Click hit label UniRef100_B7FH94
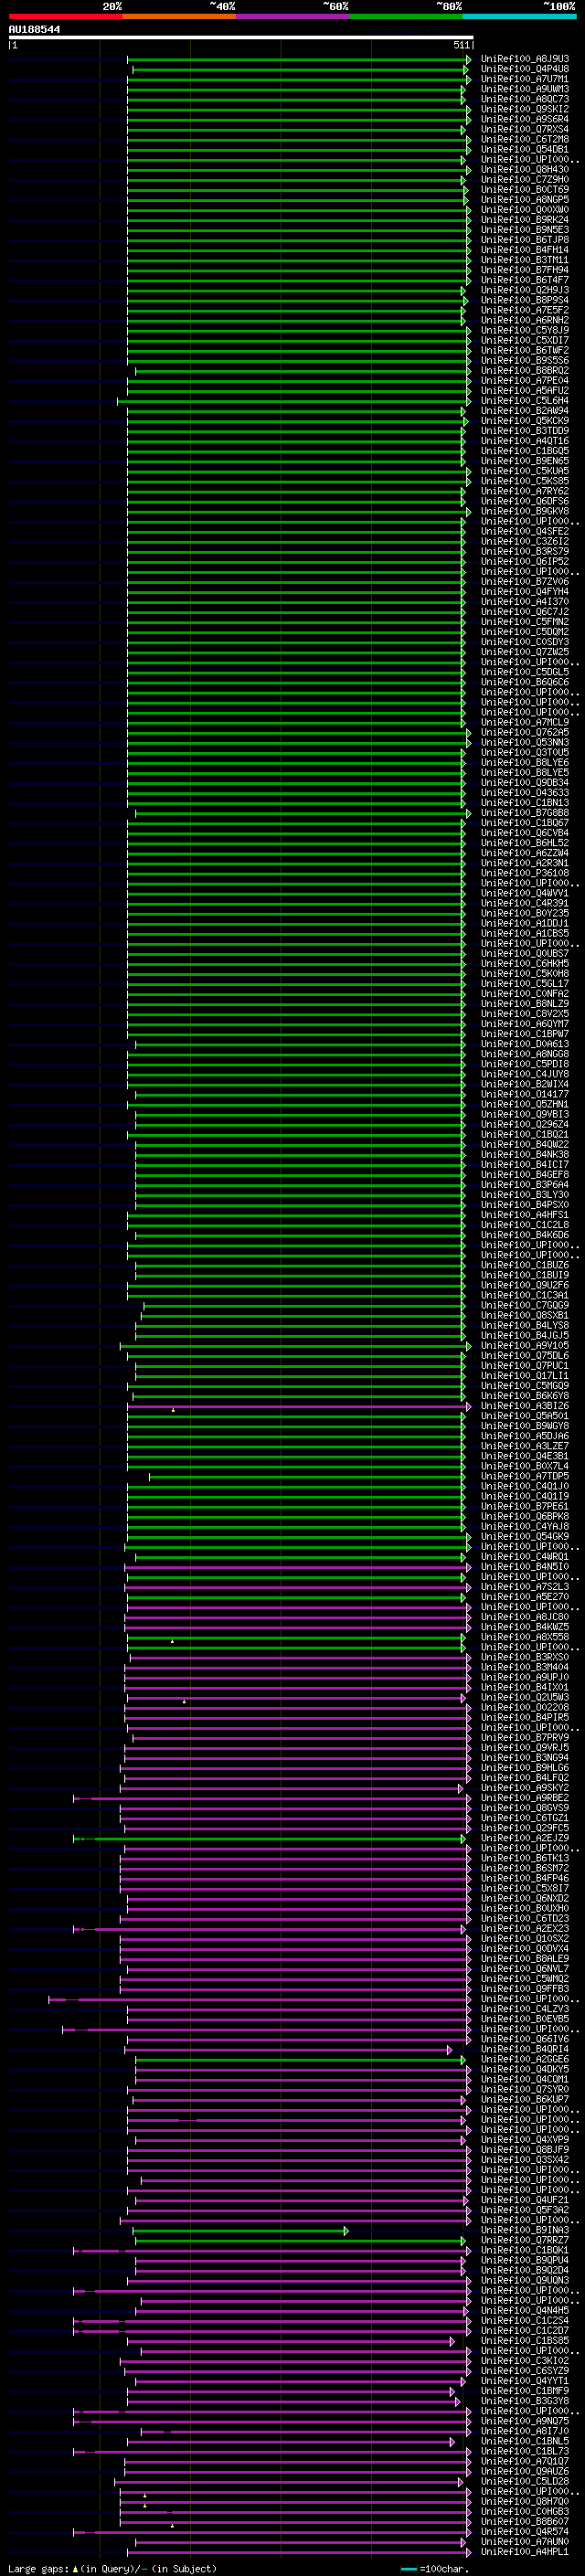 (x=525, y=270)
